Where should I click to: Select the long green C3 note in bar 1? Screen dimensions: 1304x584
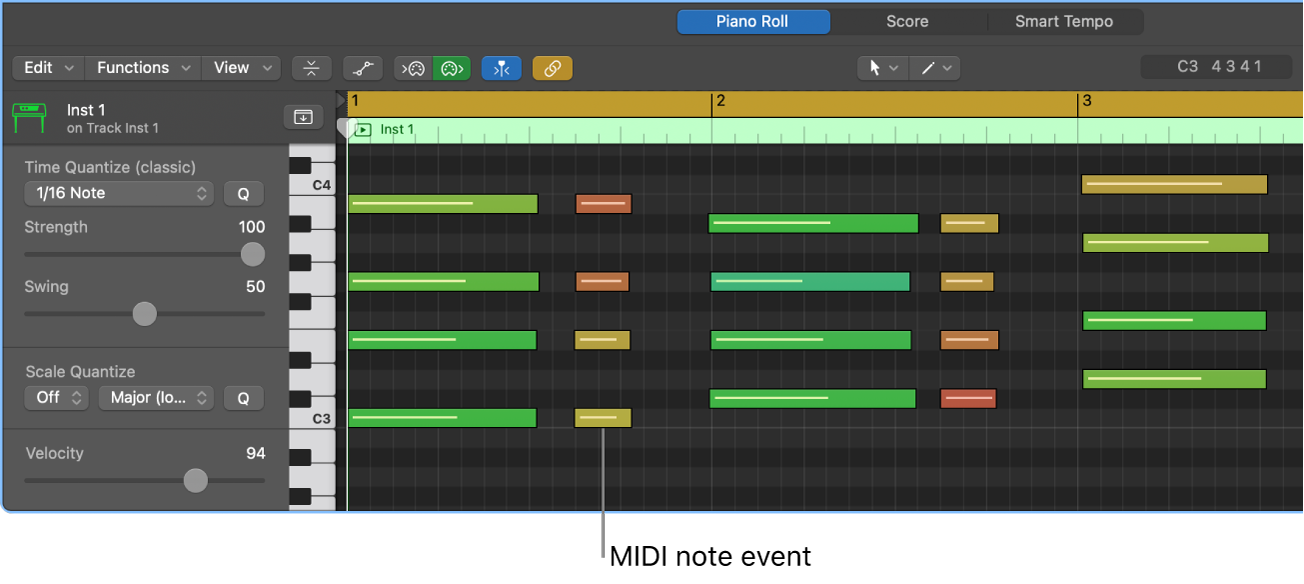[x=442, y=418]
